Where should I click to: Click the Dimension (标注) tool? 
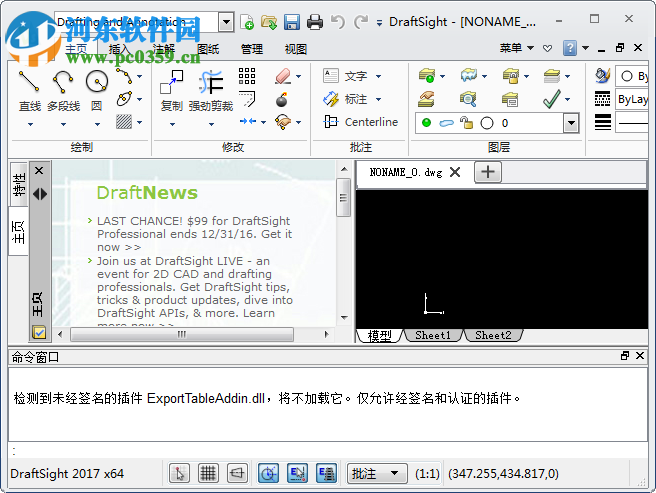pos(346,99)
